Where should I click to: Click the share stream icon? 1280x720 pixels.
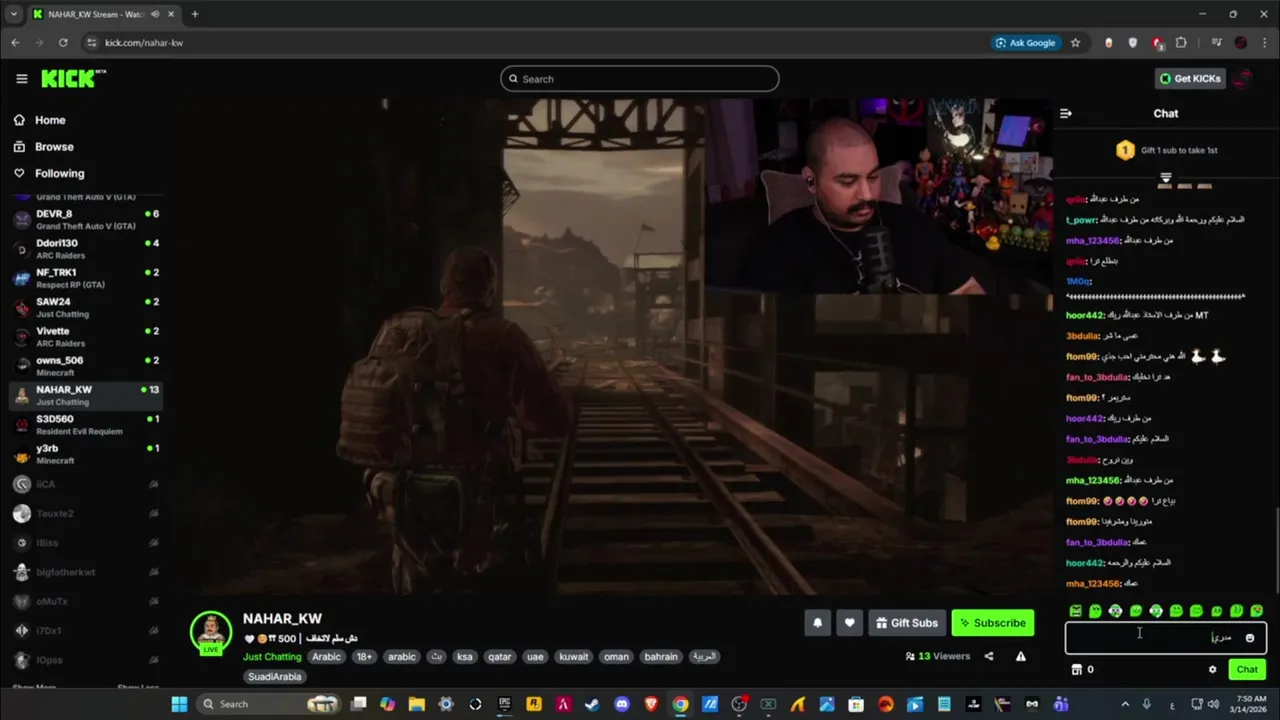click(989, 656)
